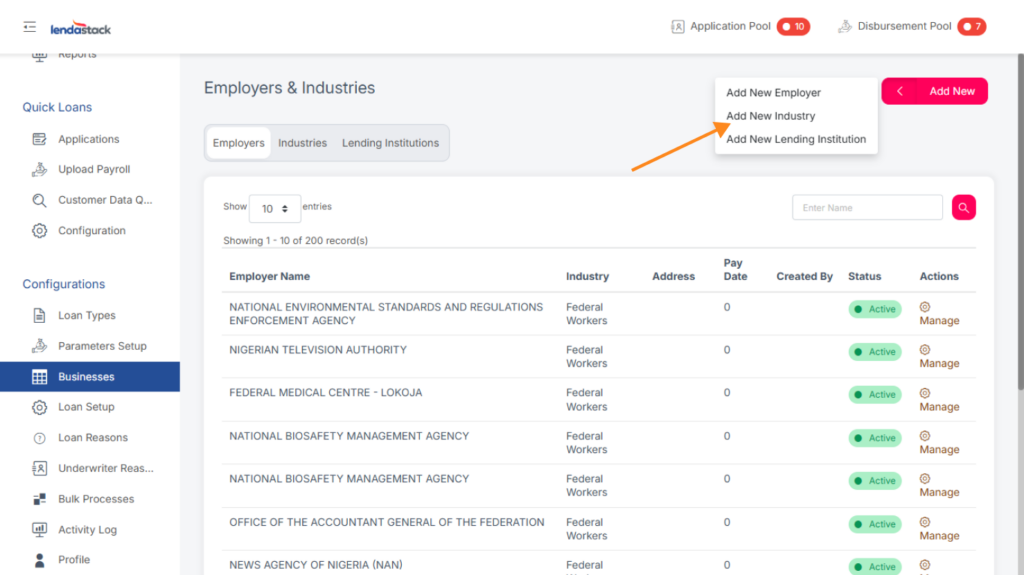Image resolution: width=1024 pixels, height=575 pixels.
Task: Manage Federal Medical Centre - Lokoja
Action: (x=938, y=400)
